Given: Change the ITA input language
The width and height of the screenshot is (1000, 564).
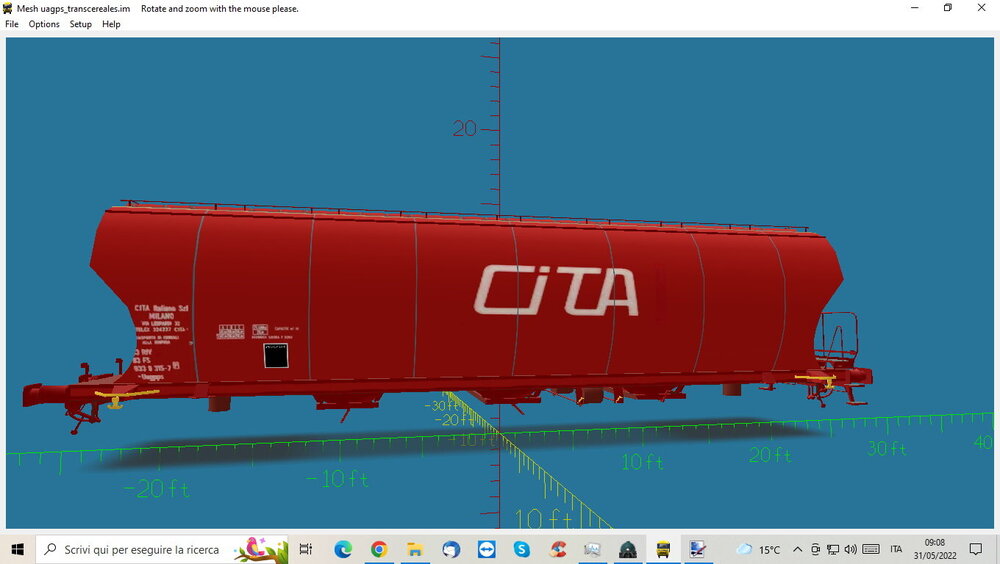Looking at the screenshot, I should (896, 549).
